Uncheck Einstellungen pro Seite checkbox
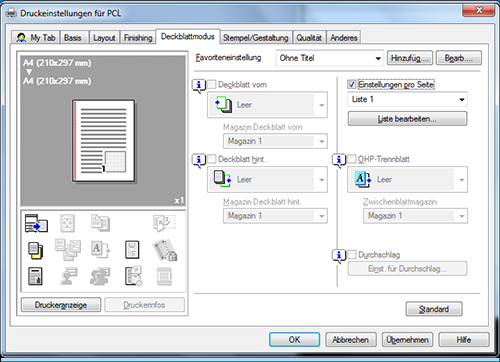Viewport: 500px width, 362px height. coord(352,84)
